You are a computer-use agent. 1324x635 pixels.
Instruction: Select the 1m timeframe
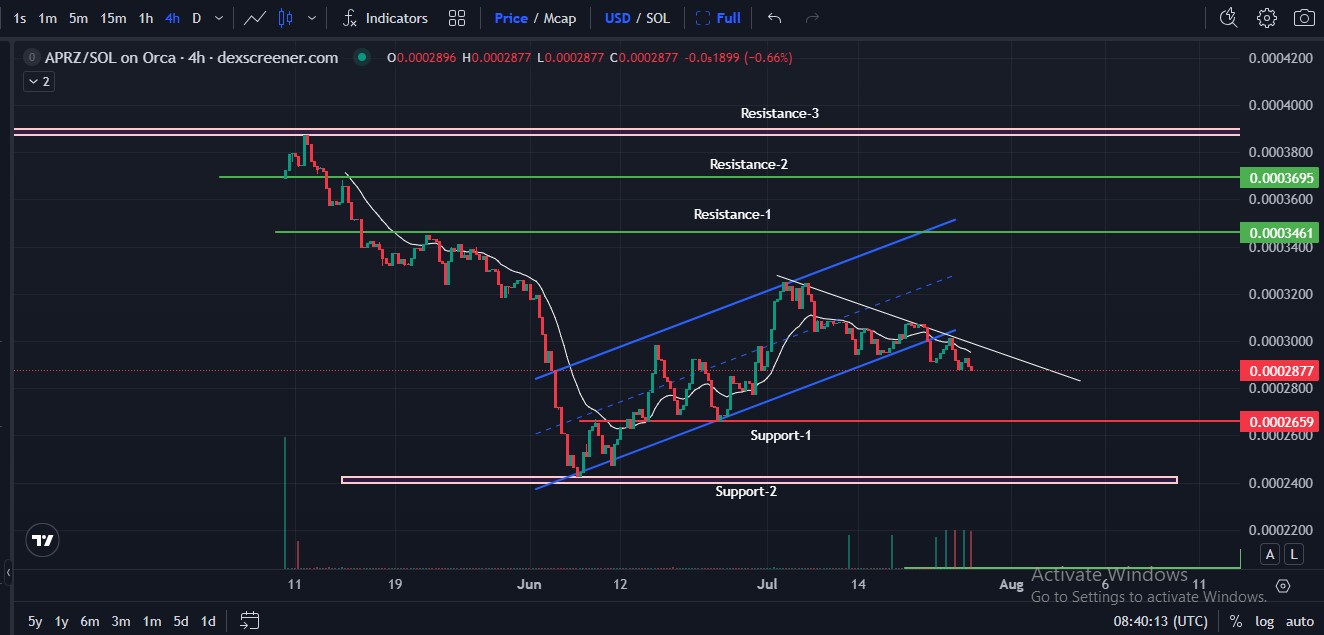pos(48,18)
